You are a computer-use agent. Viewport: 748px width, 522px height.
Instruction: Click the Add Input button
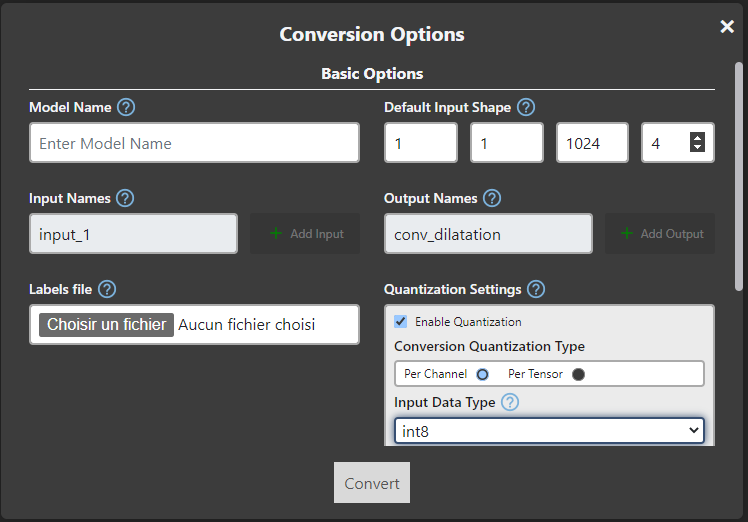(x=305, y=234)
